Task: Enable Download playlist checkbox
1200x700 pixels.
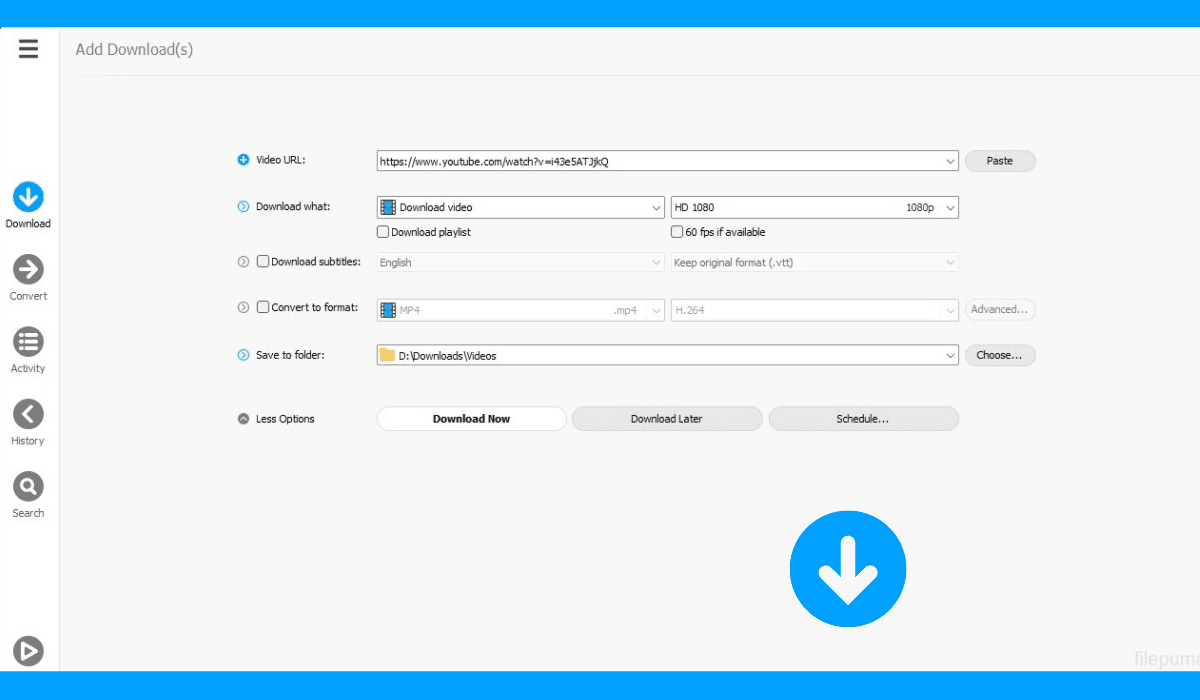Action: coord(383,232)
